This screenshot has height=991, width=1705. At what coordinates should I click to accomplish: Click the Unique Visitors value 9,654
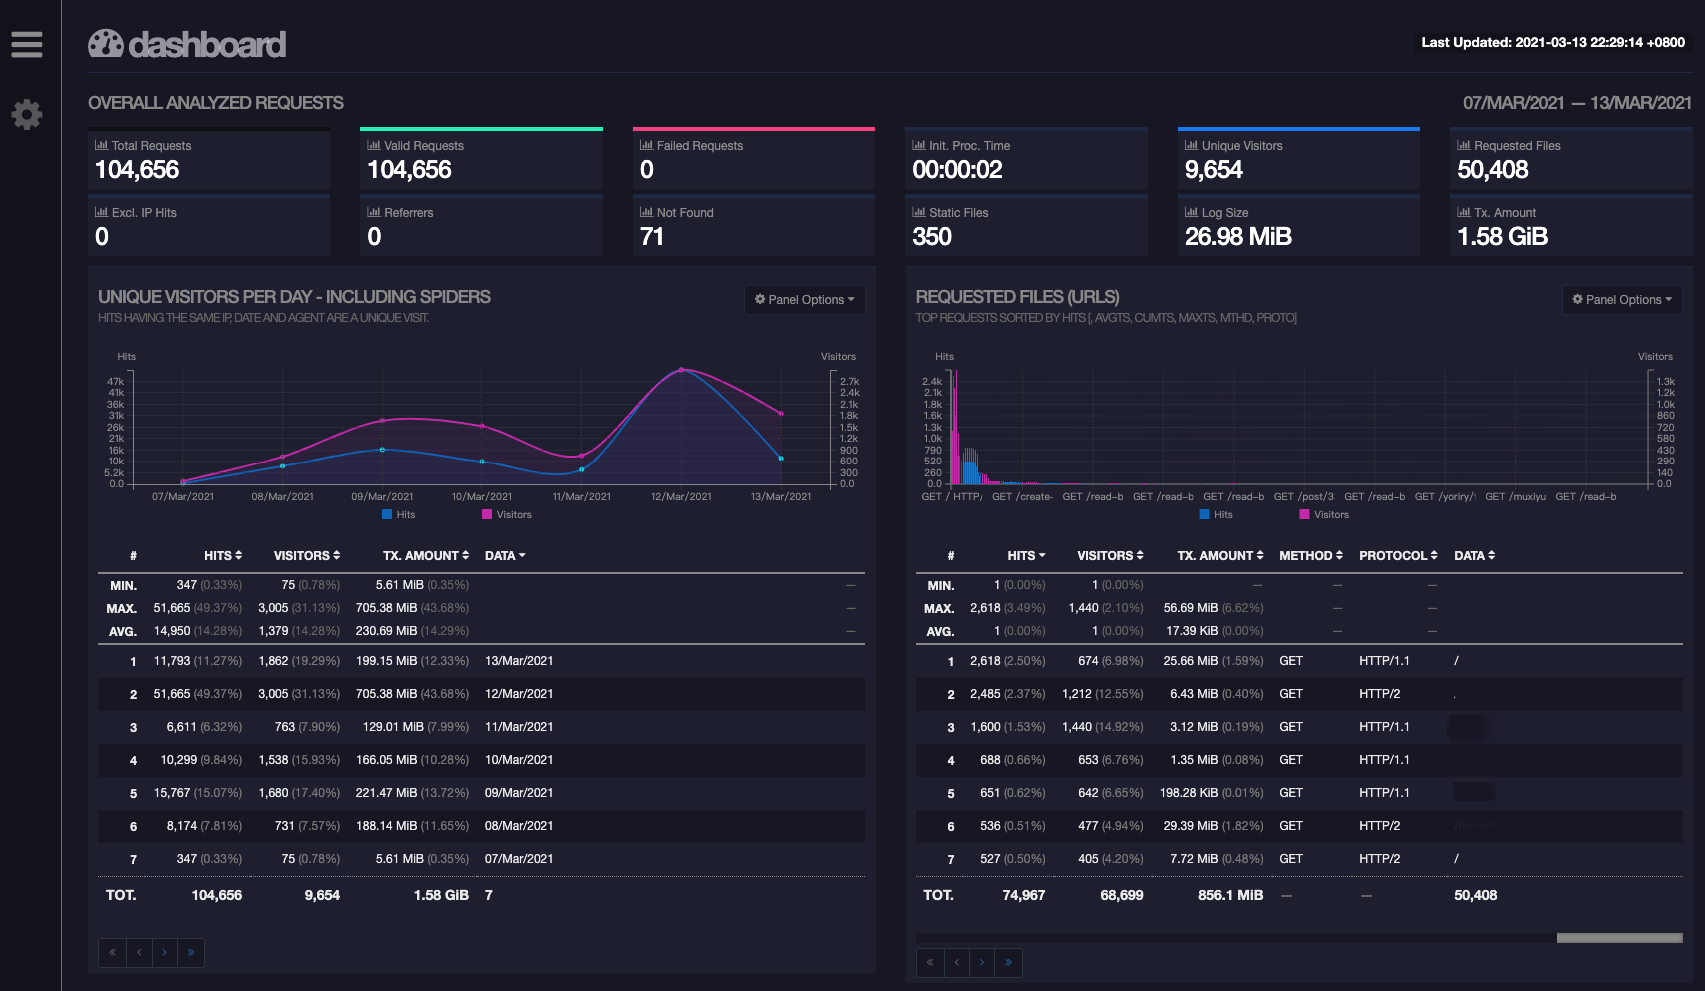[x=1213, y=170]
